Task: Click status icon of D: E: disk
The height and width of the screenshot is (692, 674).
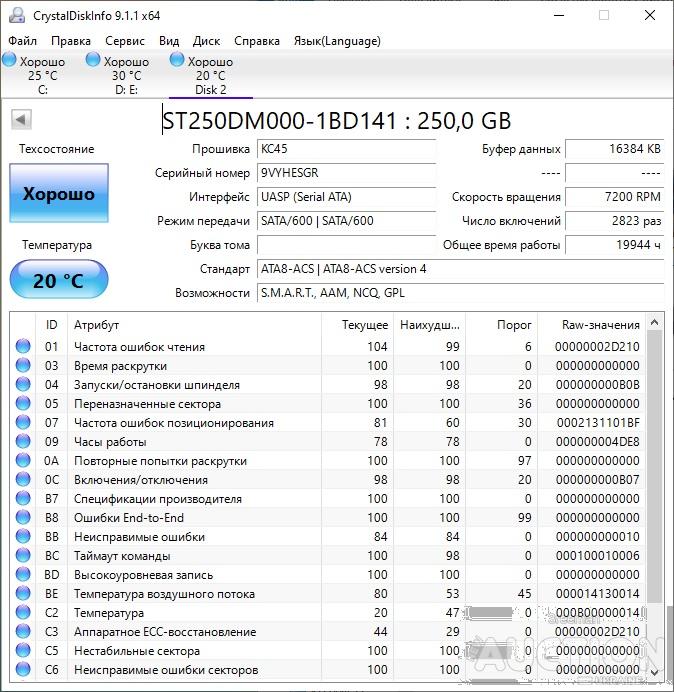Action: [x=93, y=60]
